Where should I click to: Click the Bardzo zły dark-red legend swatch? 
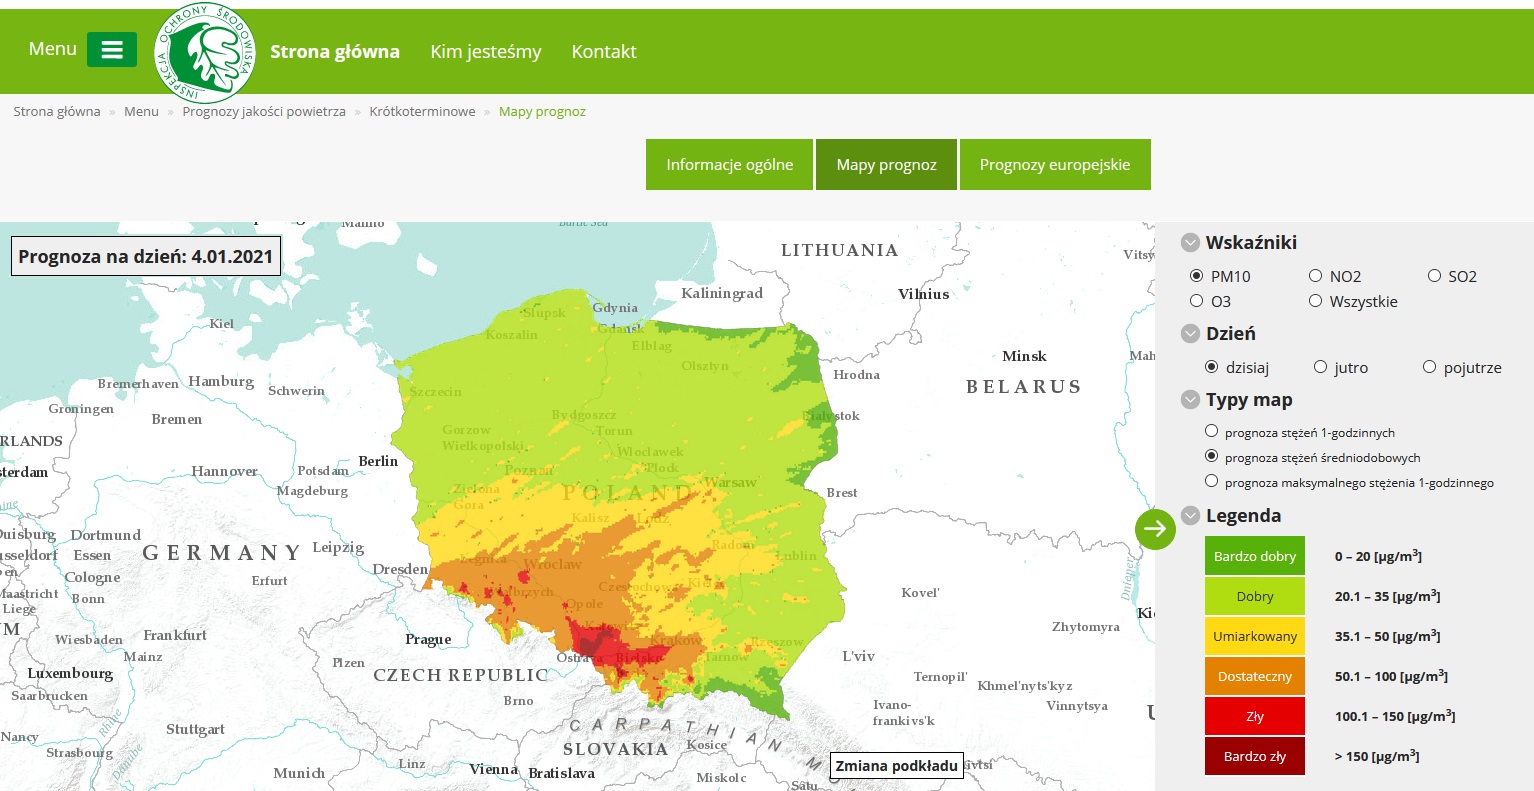coord(1255,756)
